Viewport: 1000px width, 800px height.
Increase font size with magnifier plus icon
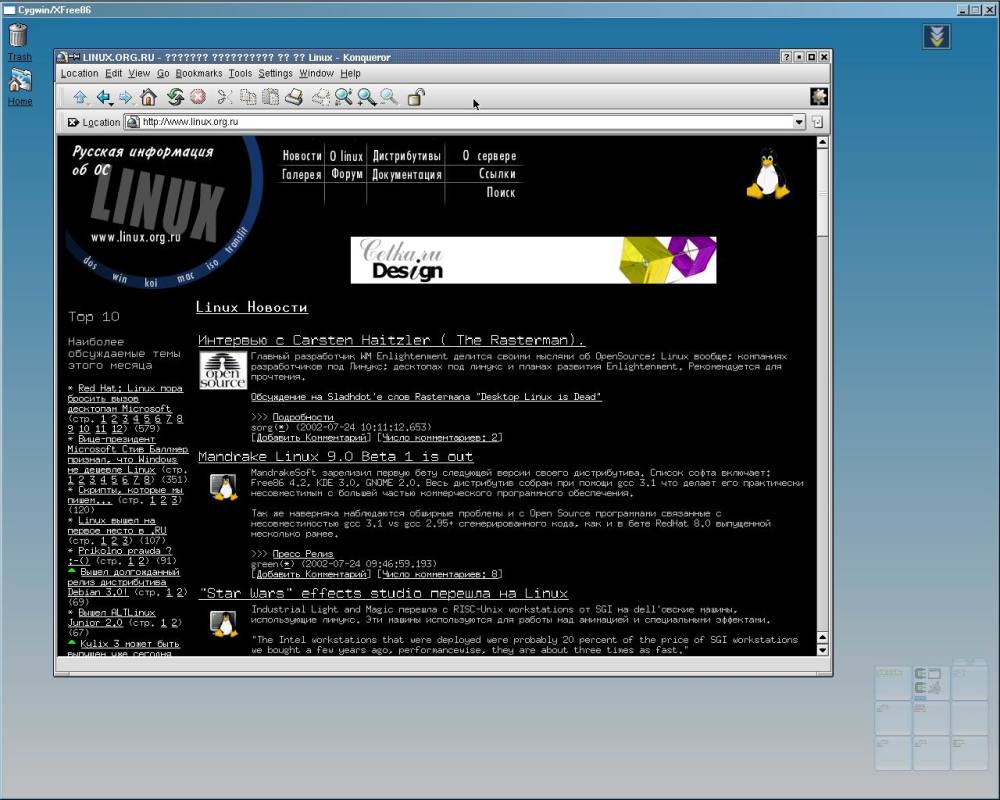366,97
